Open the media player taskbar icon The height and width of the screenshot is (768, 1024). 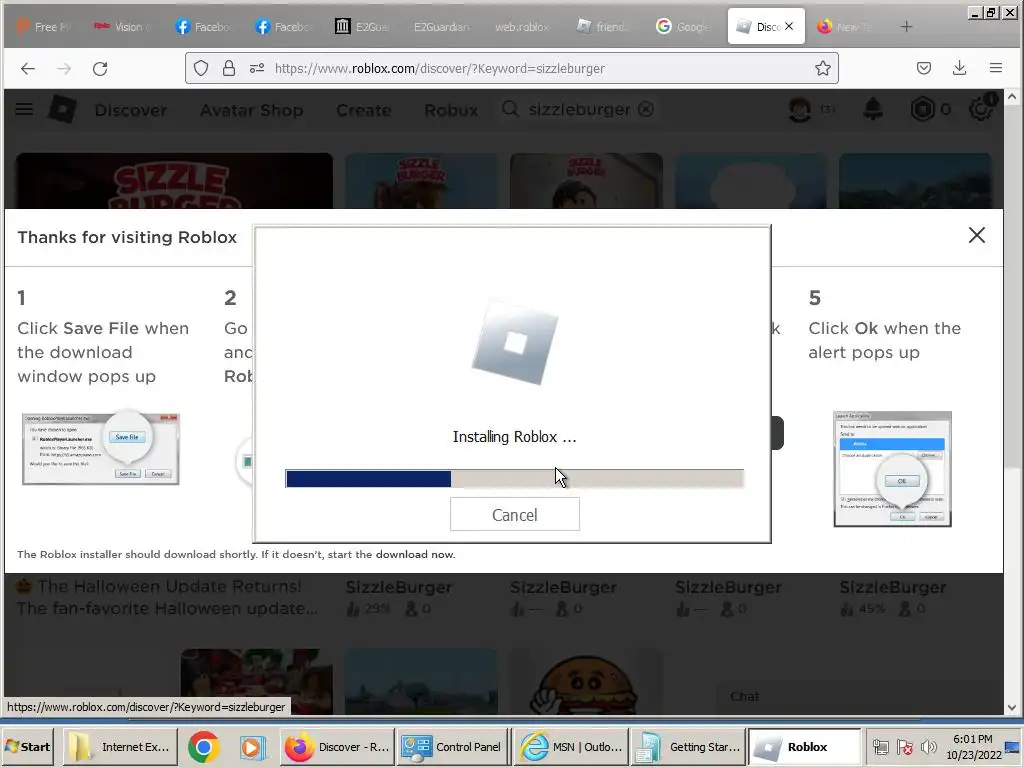[x=251, y=747]
